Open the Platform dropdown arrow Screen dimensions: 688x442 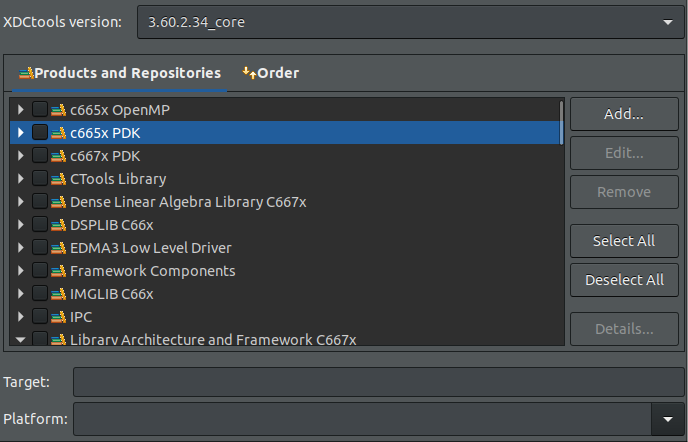click(665, 418)
